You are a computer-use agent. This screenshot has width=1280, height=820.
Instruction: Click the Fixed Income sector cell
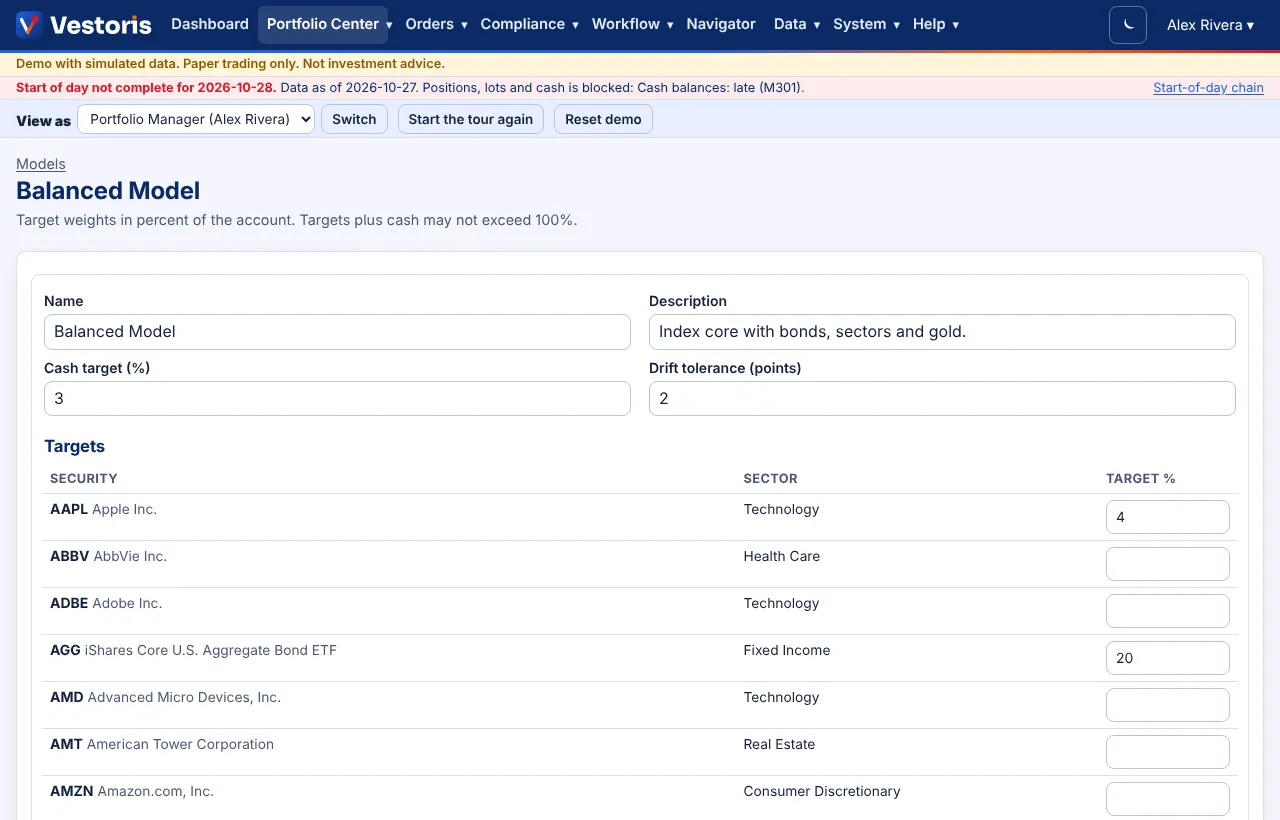(787, 650)
